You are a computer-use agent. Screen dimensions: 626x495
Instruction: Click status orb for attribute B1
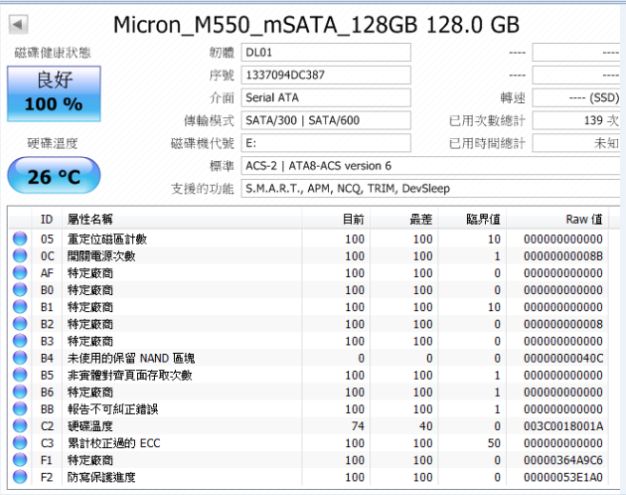pos(19,307)
